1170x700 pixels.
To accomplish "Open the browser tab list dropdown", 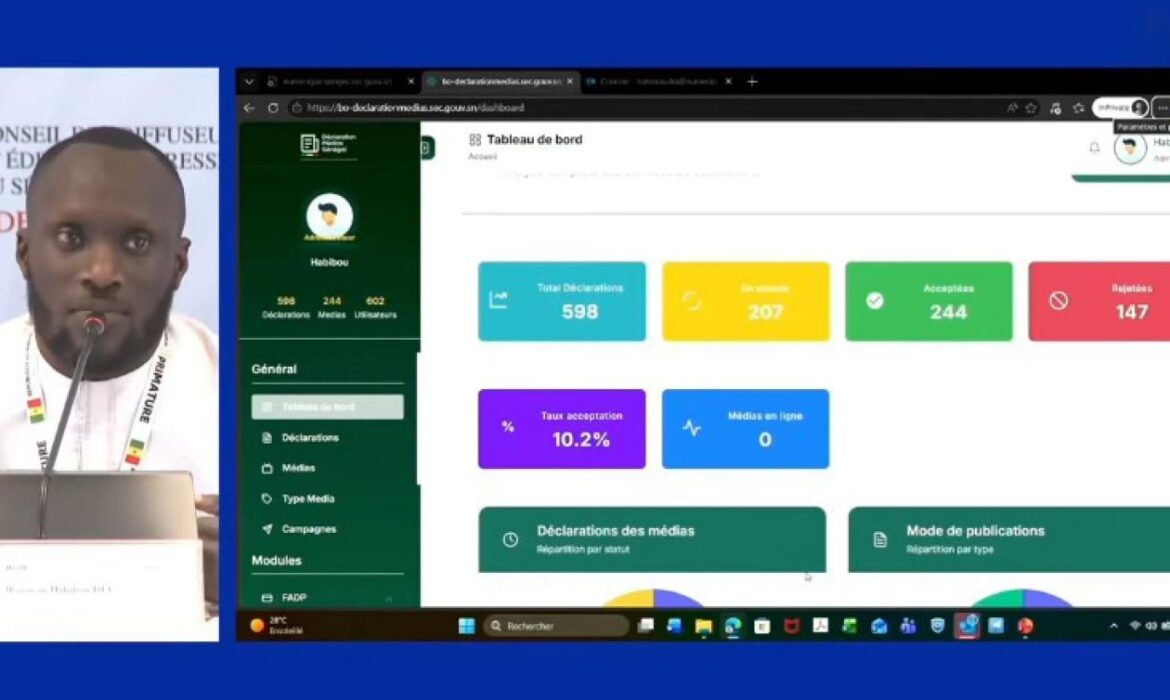I will [x=249, y=82].
